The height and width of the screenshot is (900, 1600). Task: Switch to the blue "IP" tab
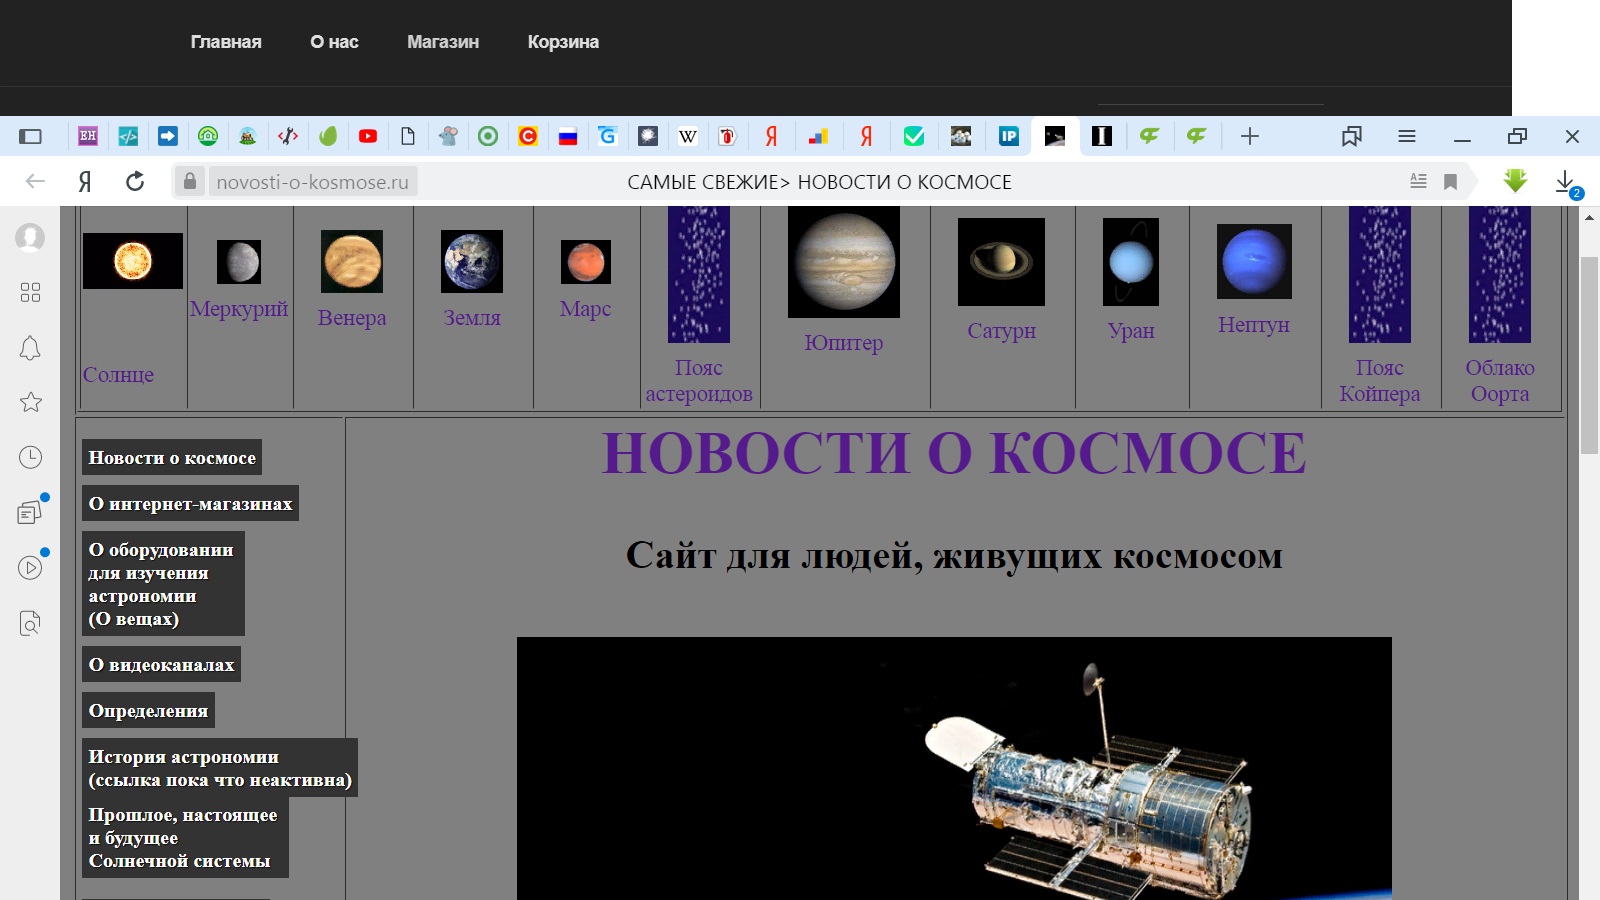pyautogui.click(x=1009, y=136)
